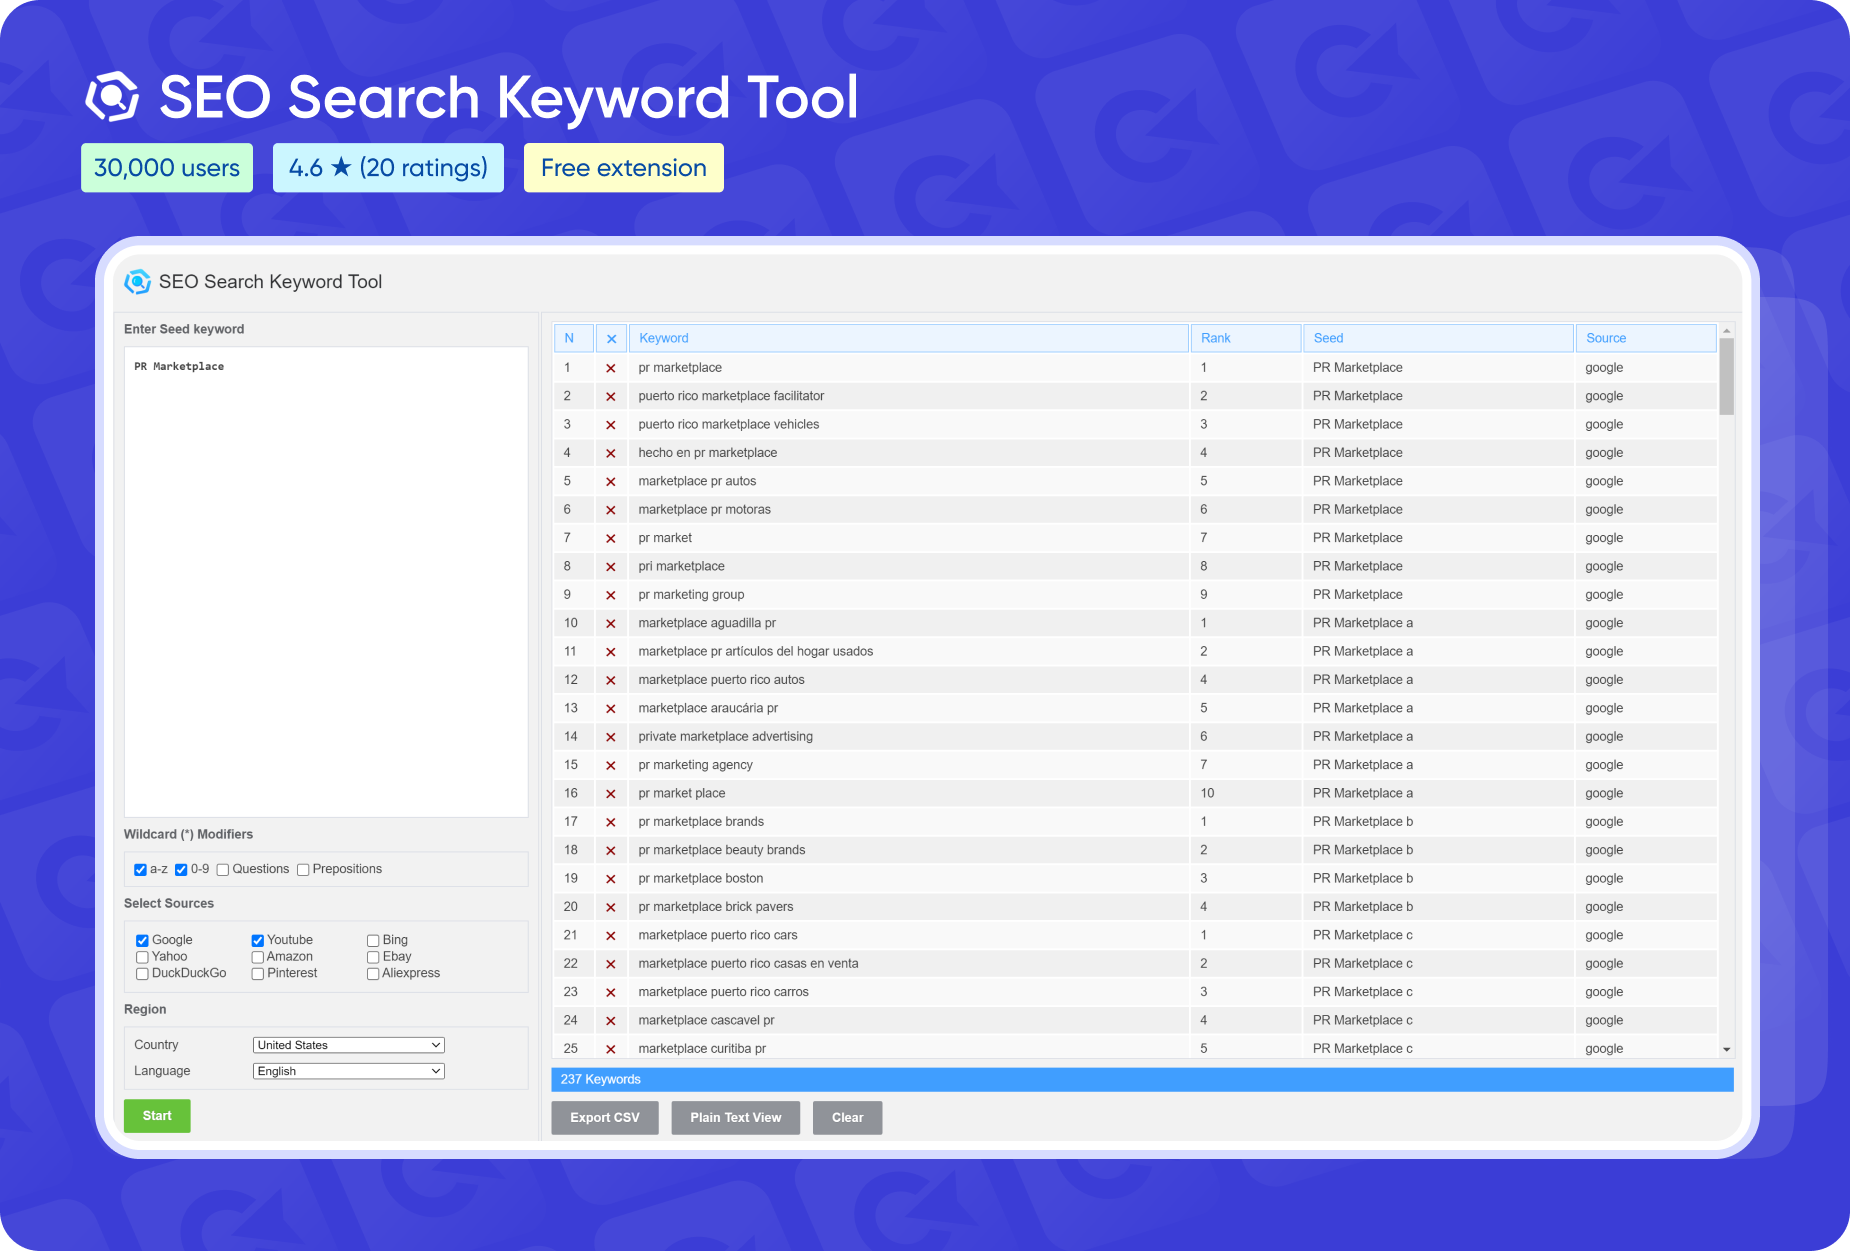Select the Source column header
The image size is (1850, 1251).
1606,338
